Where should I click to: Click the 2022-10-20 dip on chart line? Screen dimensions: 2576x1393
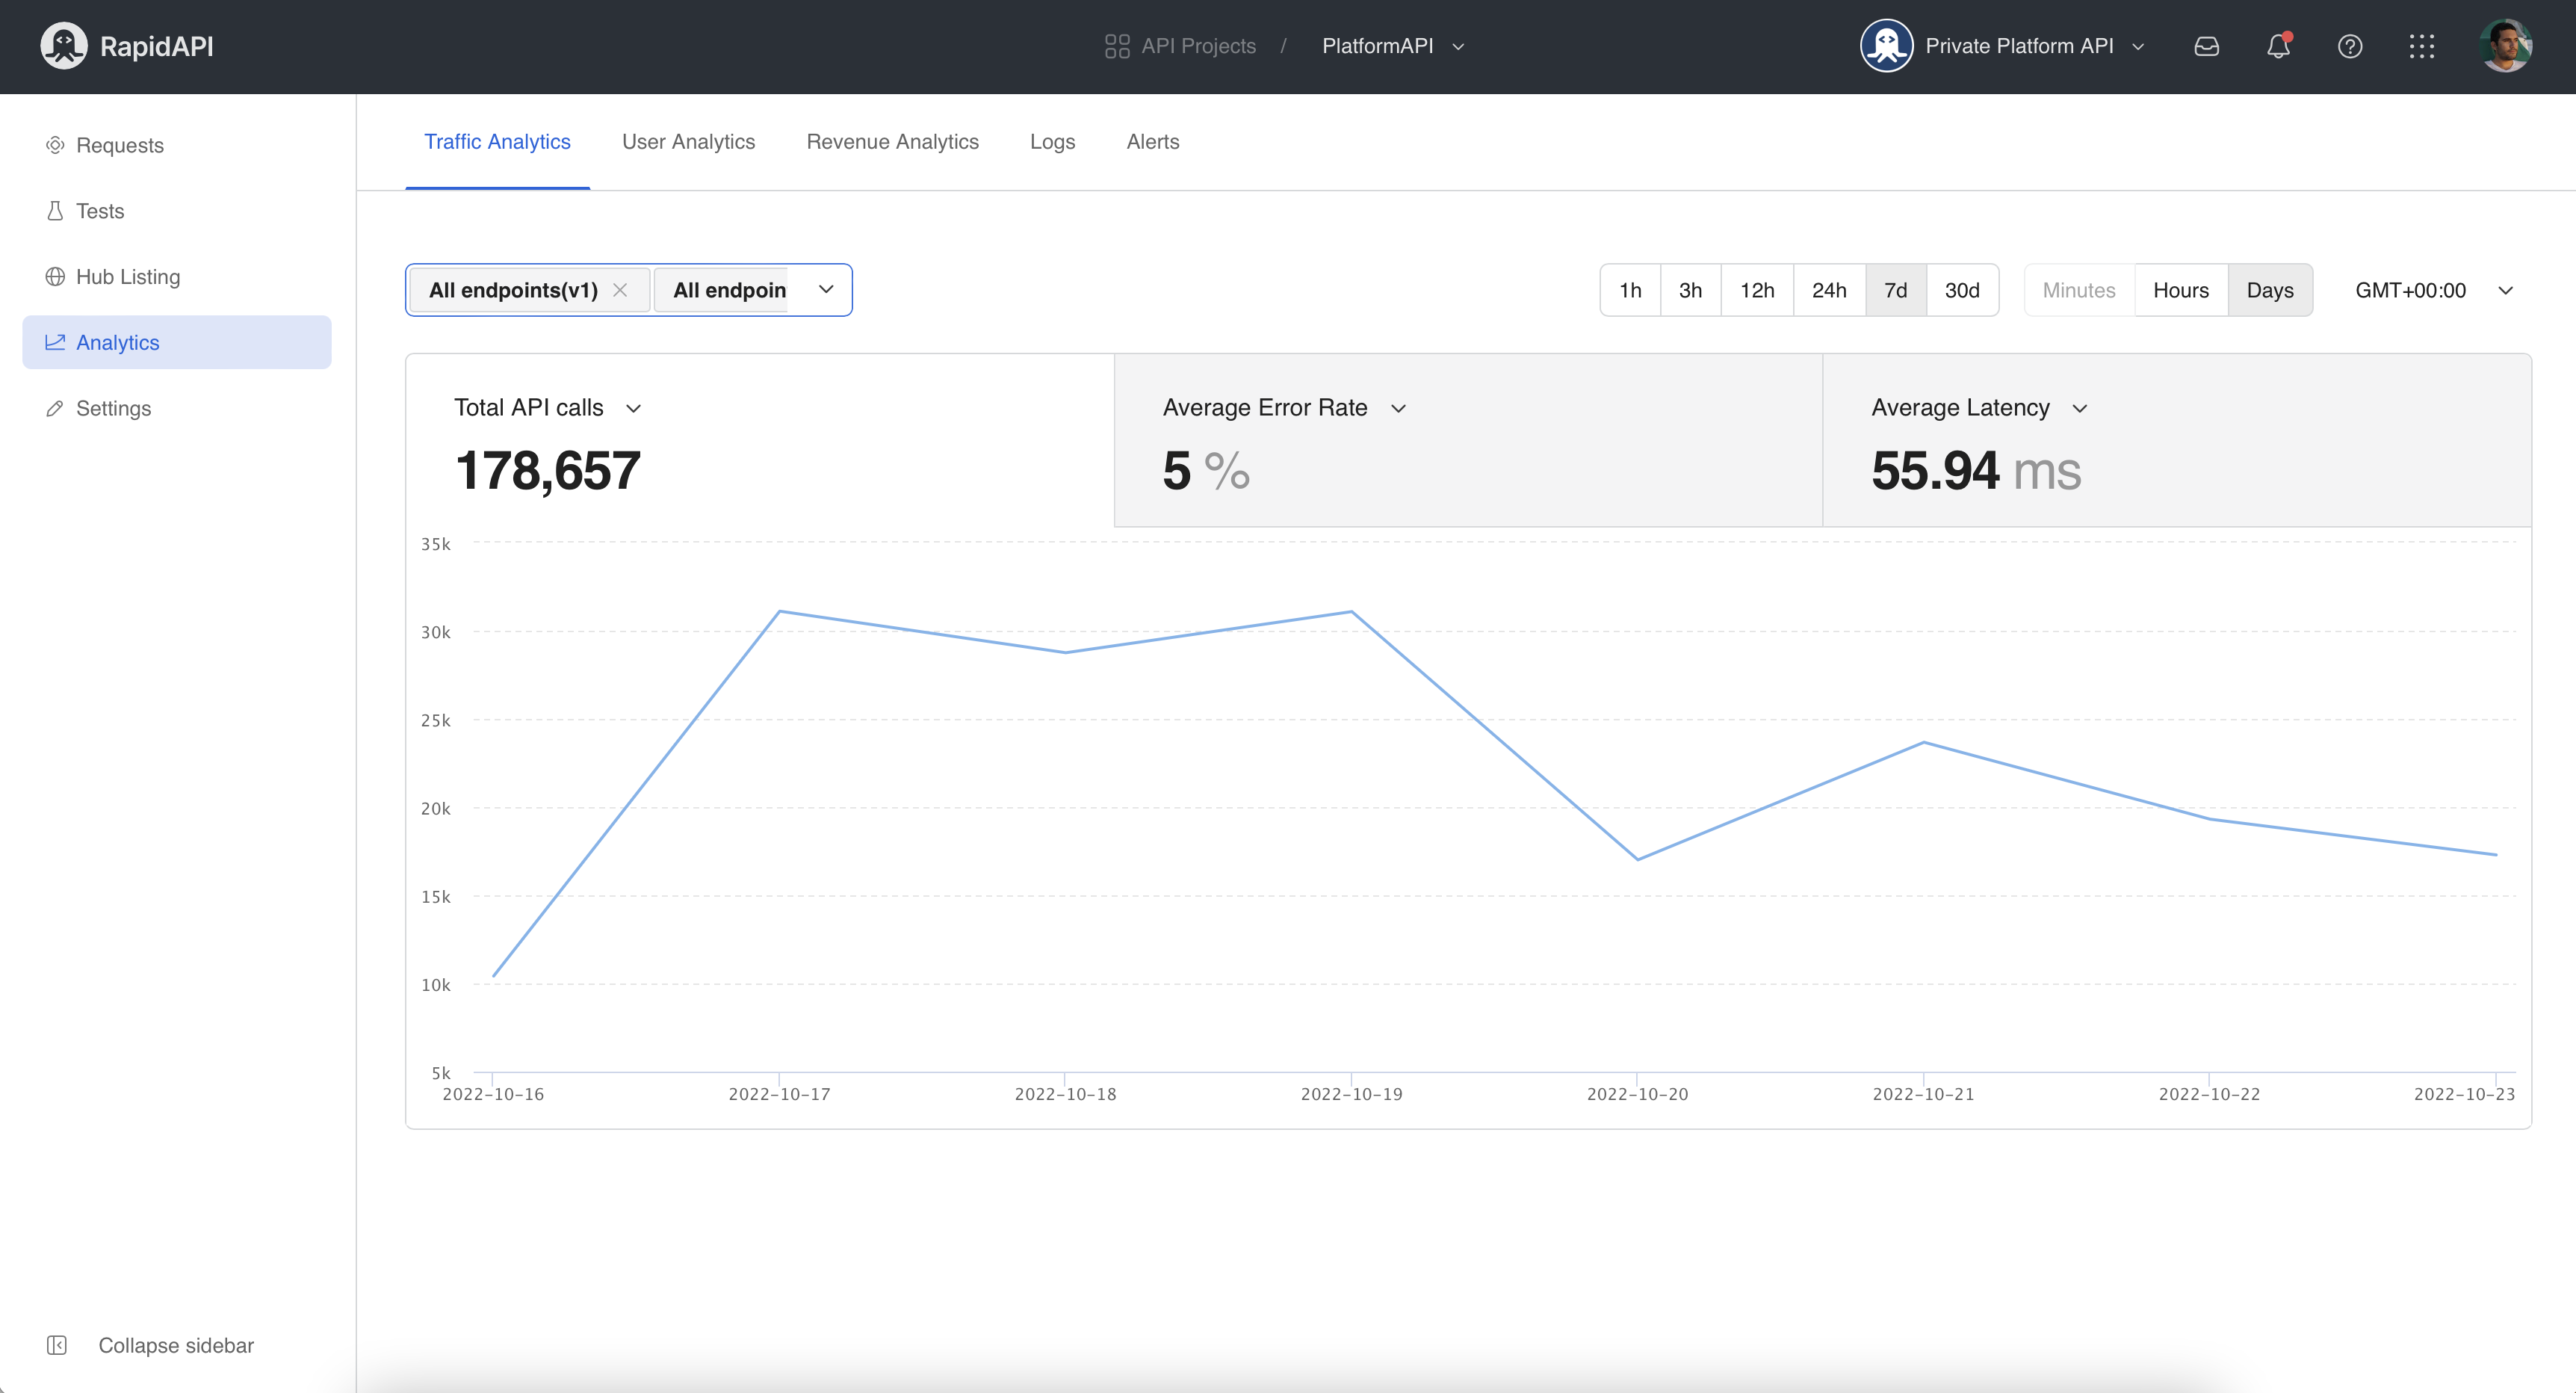click(1637, 859)
